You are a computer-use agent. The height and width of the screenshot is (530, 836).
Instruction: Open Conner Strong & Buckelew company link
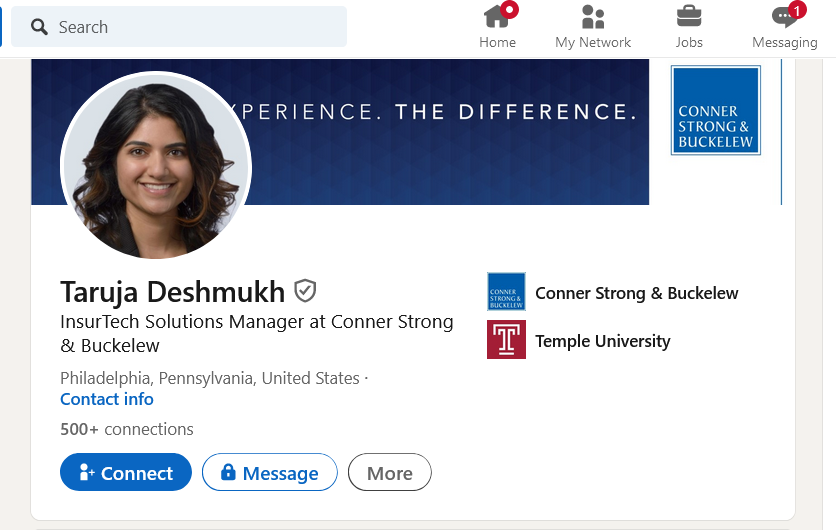pos(637,293)
